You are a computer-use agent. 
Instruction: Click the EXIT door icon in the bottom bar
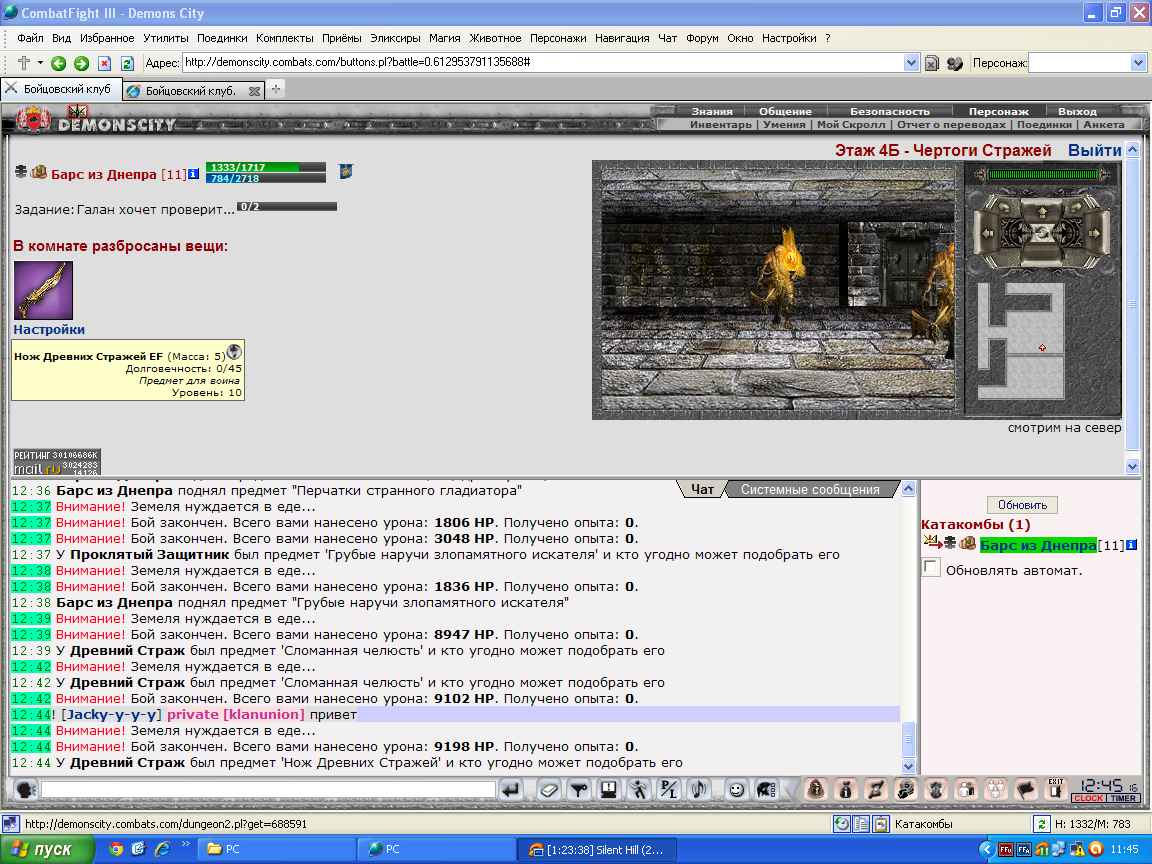click(x=1056, y=789)
